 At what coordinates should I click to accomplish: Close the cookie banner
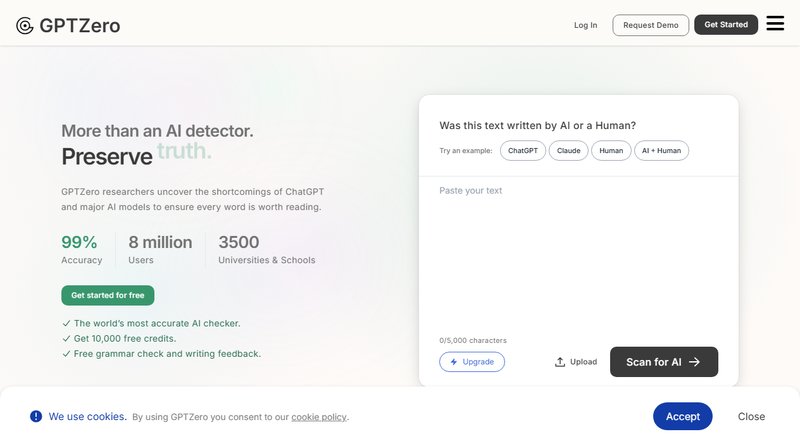coord(751,416)
